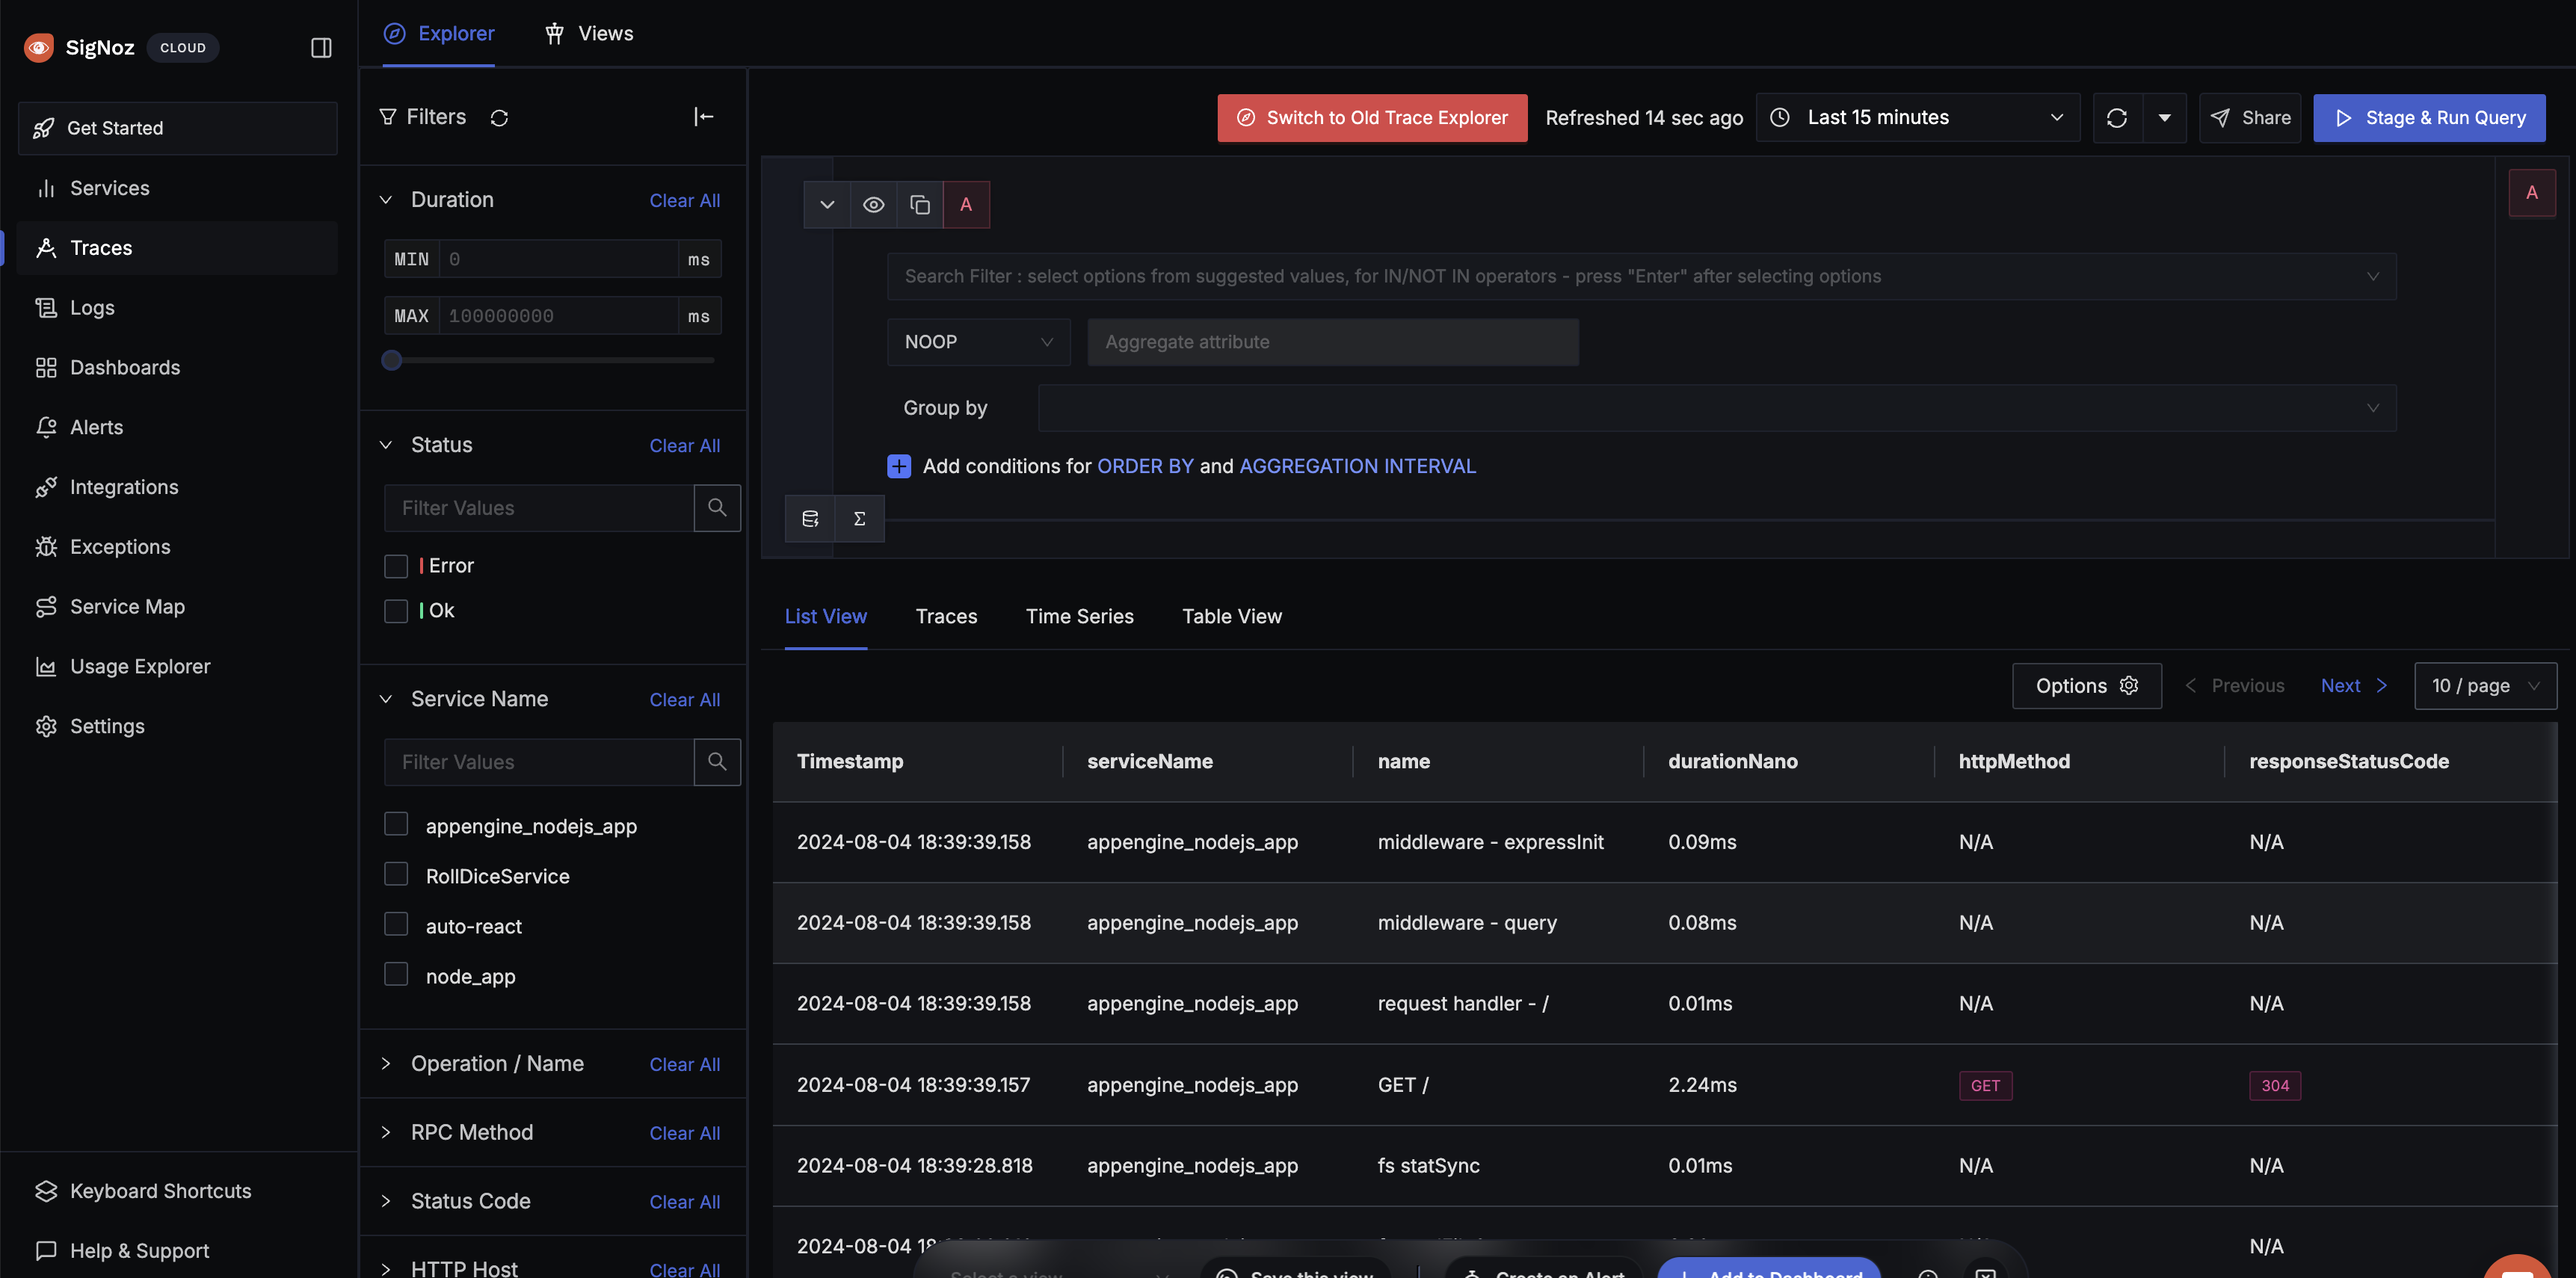Click the Search Filter input
The image size is (2576, 1278).
[1641, 276]
